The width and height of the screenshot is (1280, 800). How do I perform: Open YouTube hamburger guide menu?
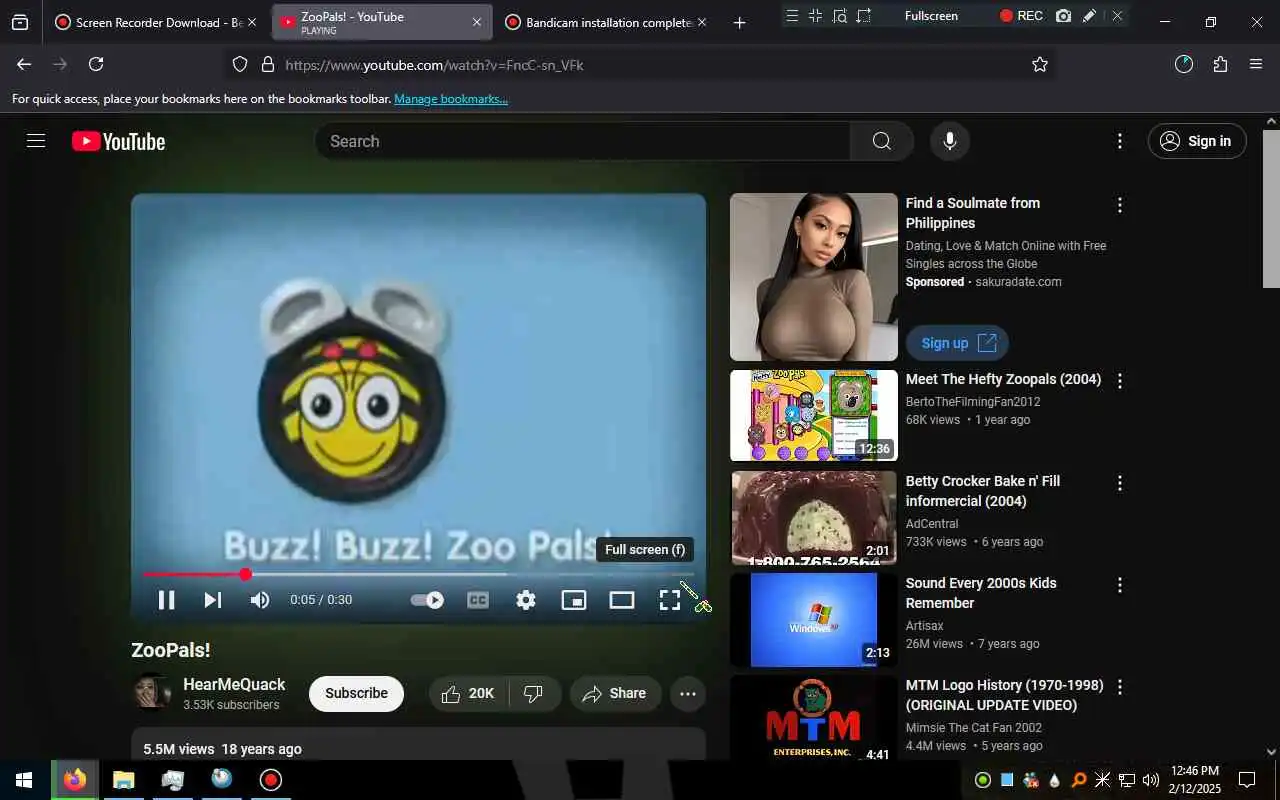(x=36, y=141)
